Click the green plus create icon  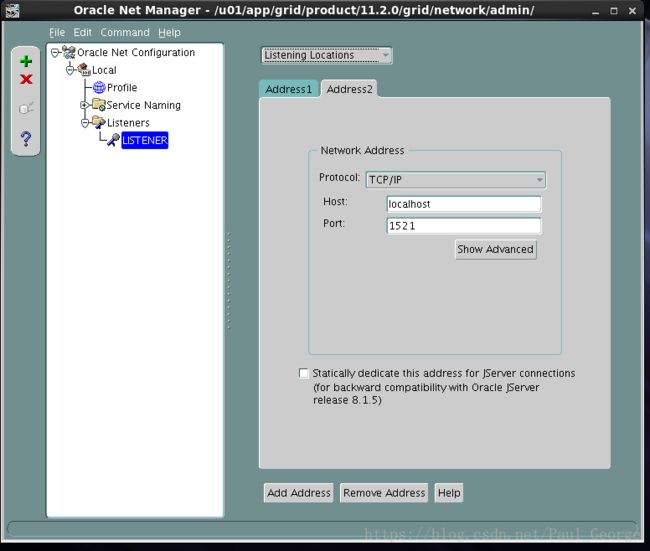(26, 61)
